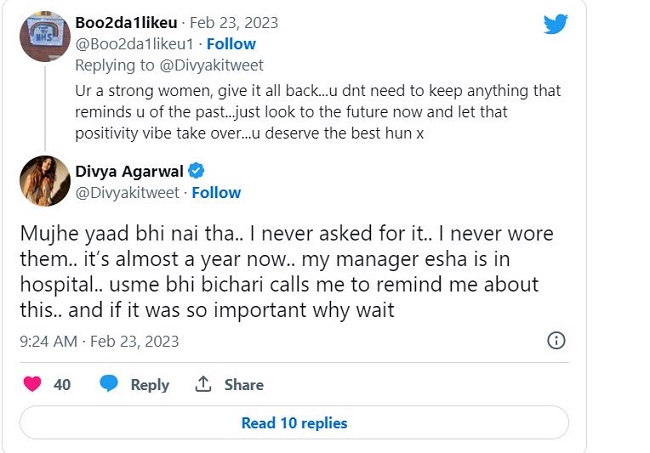Open the Boo2da1likeu display name

click(128, 22)
